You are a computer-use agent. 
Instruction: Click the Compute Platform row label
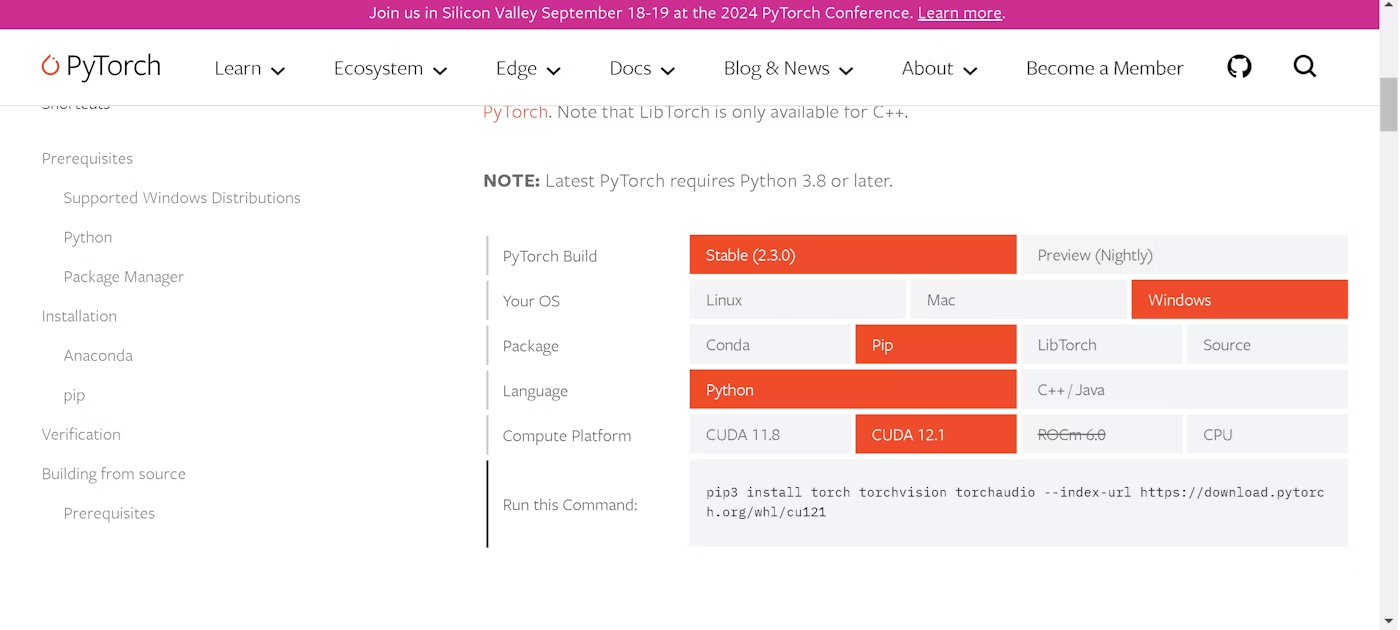point(567,436)
